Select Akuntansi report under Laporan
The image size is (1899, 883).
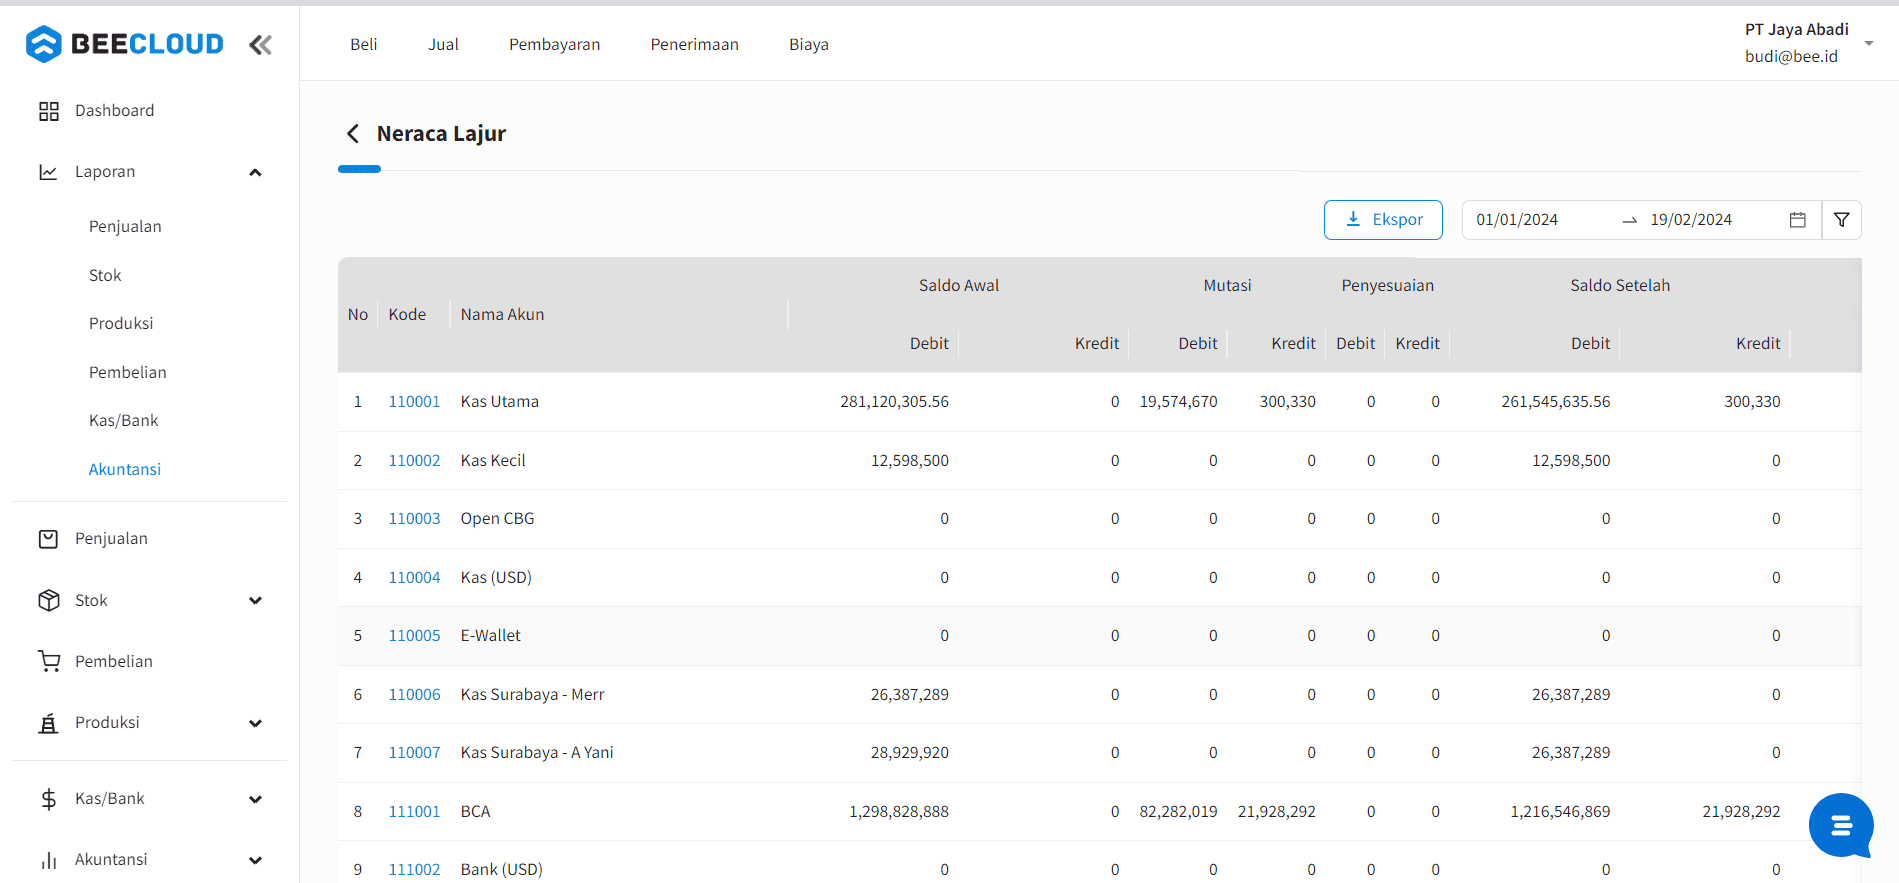pos(125,469)
